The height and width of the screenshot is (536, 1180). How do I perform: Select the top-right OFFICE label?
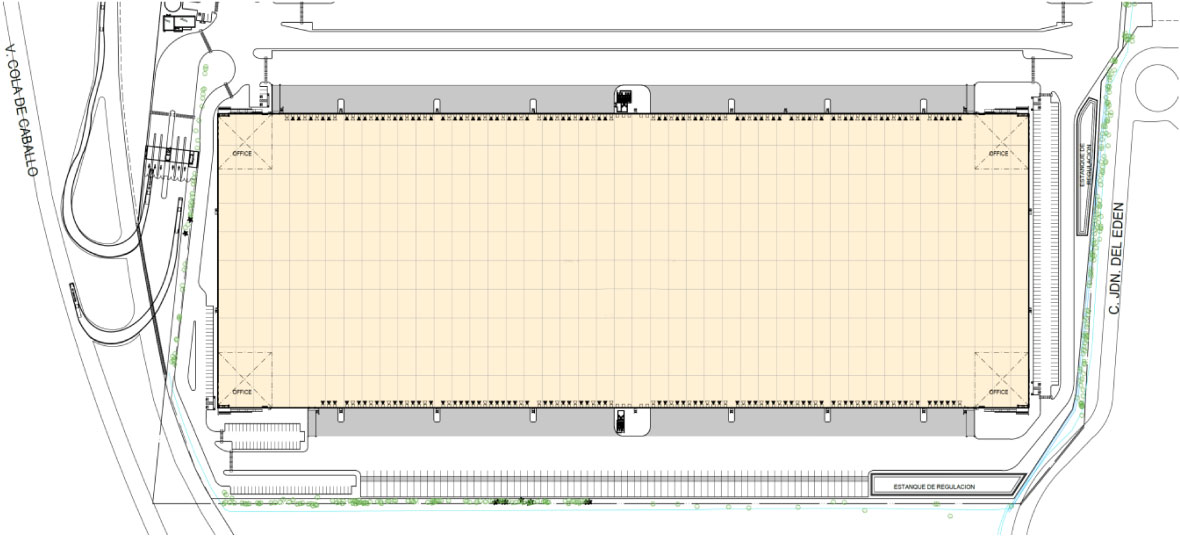click(x=998, y=153)
